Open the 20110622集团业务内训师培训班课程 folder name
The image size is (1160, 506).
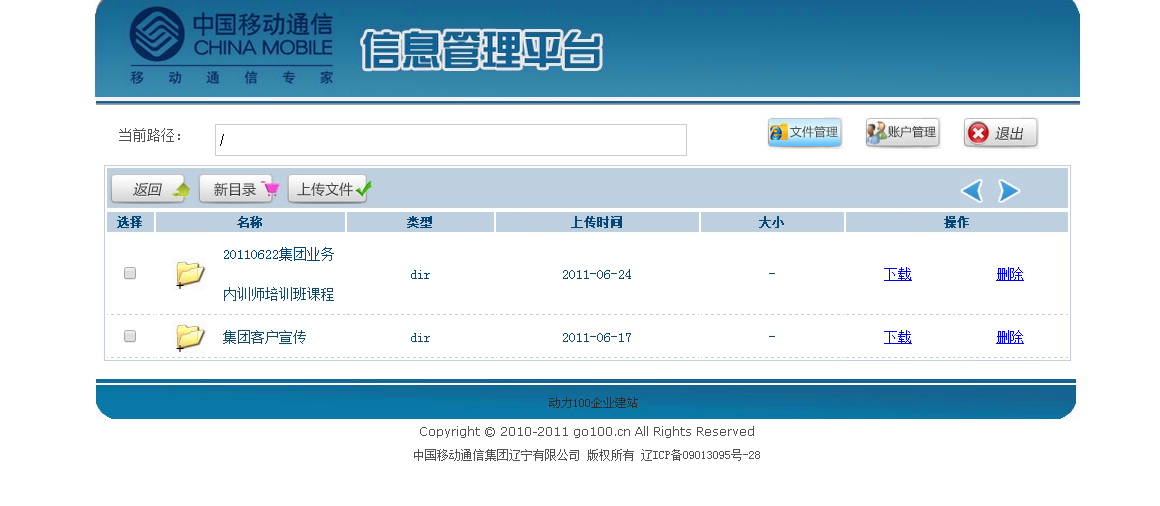point(279,274)
